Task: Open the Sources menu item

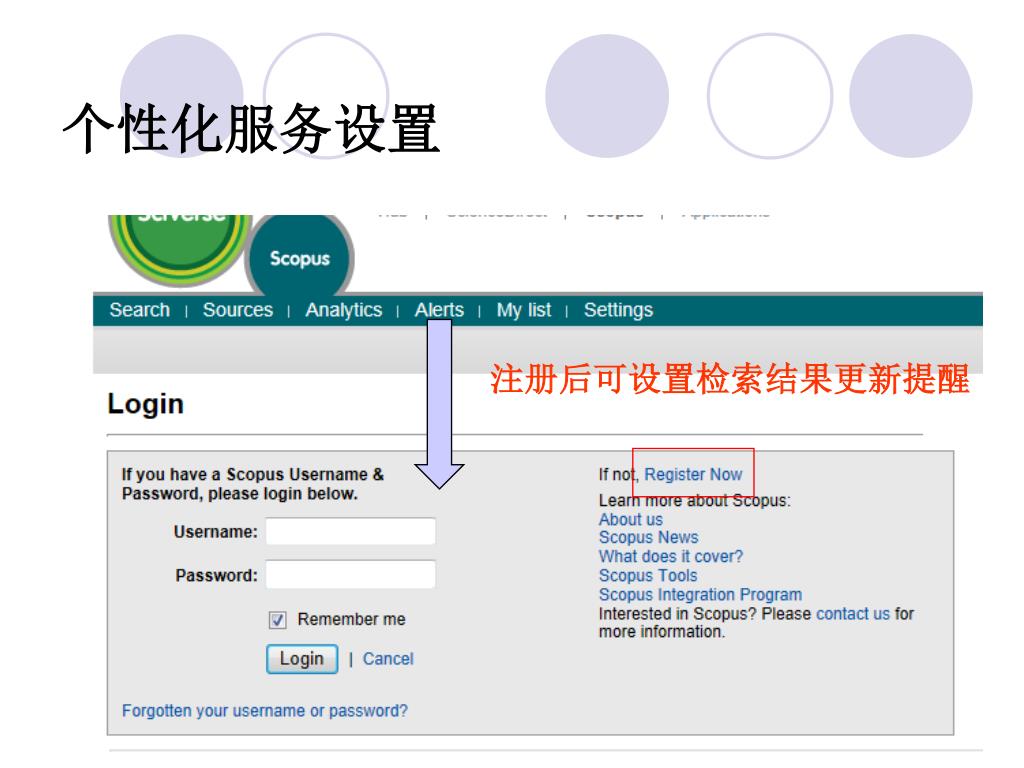Action: pos(238,310)
